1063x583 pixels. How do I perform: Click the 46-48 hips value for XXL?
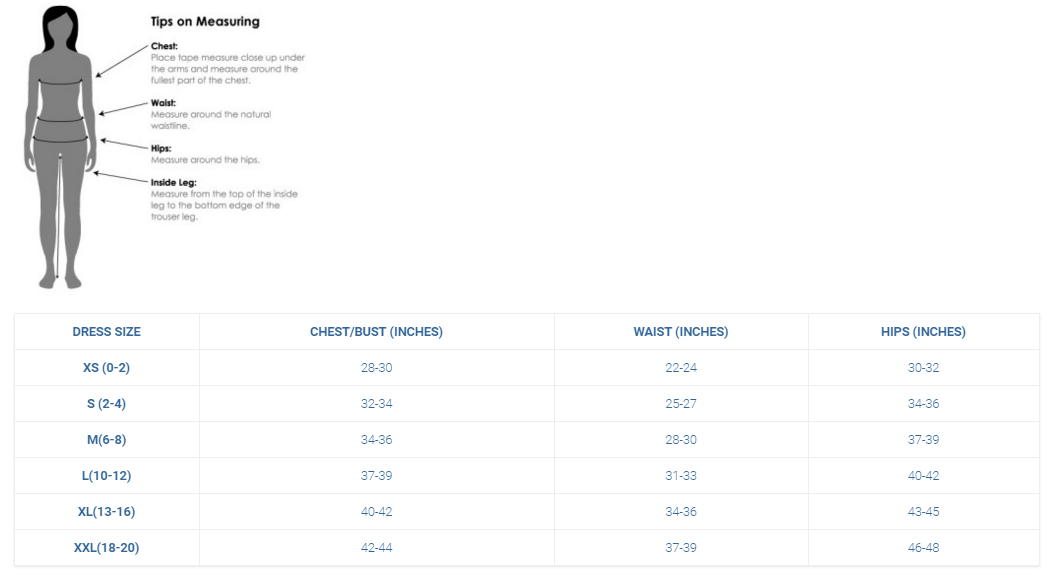tap(923, 547)
